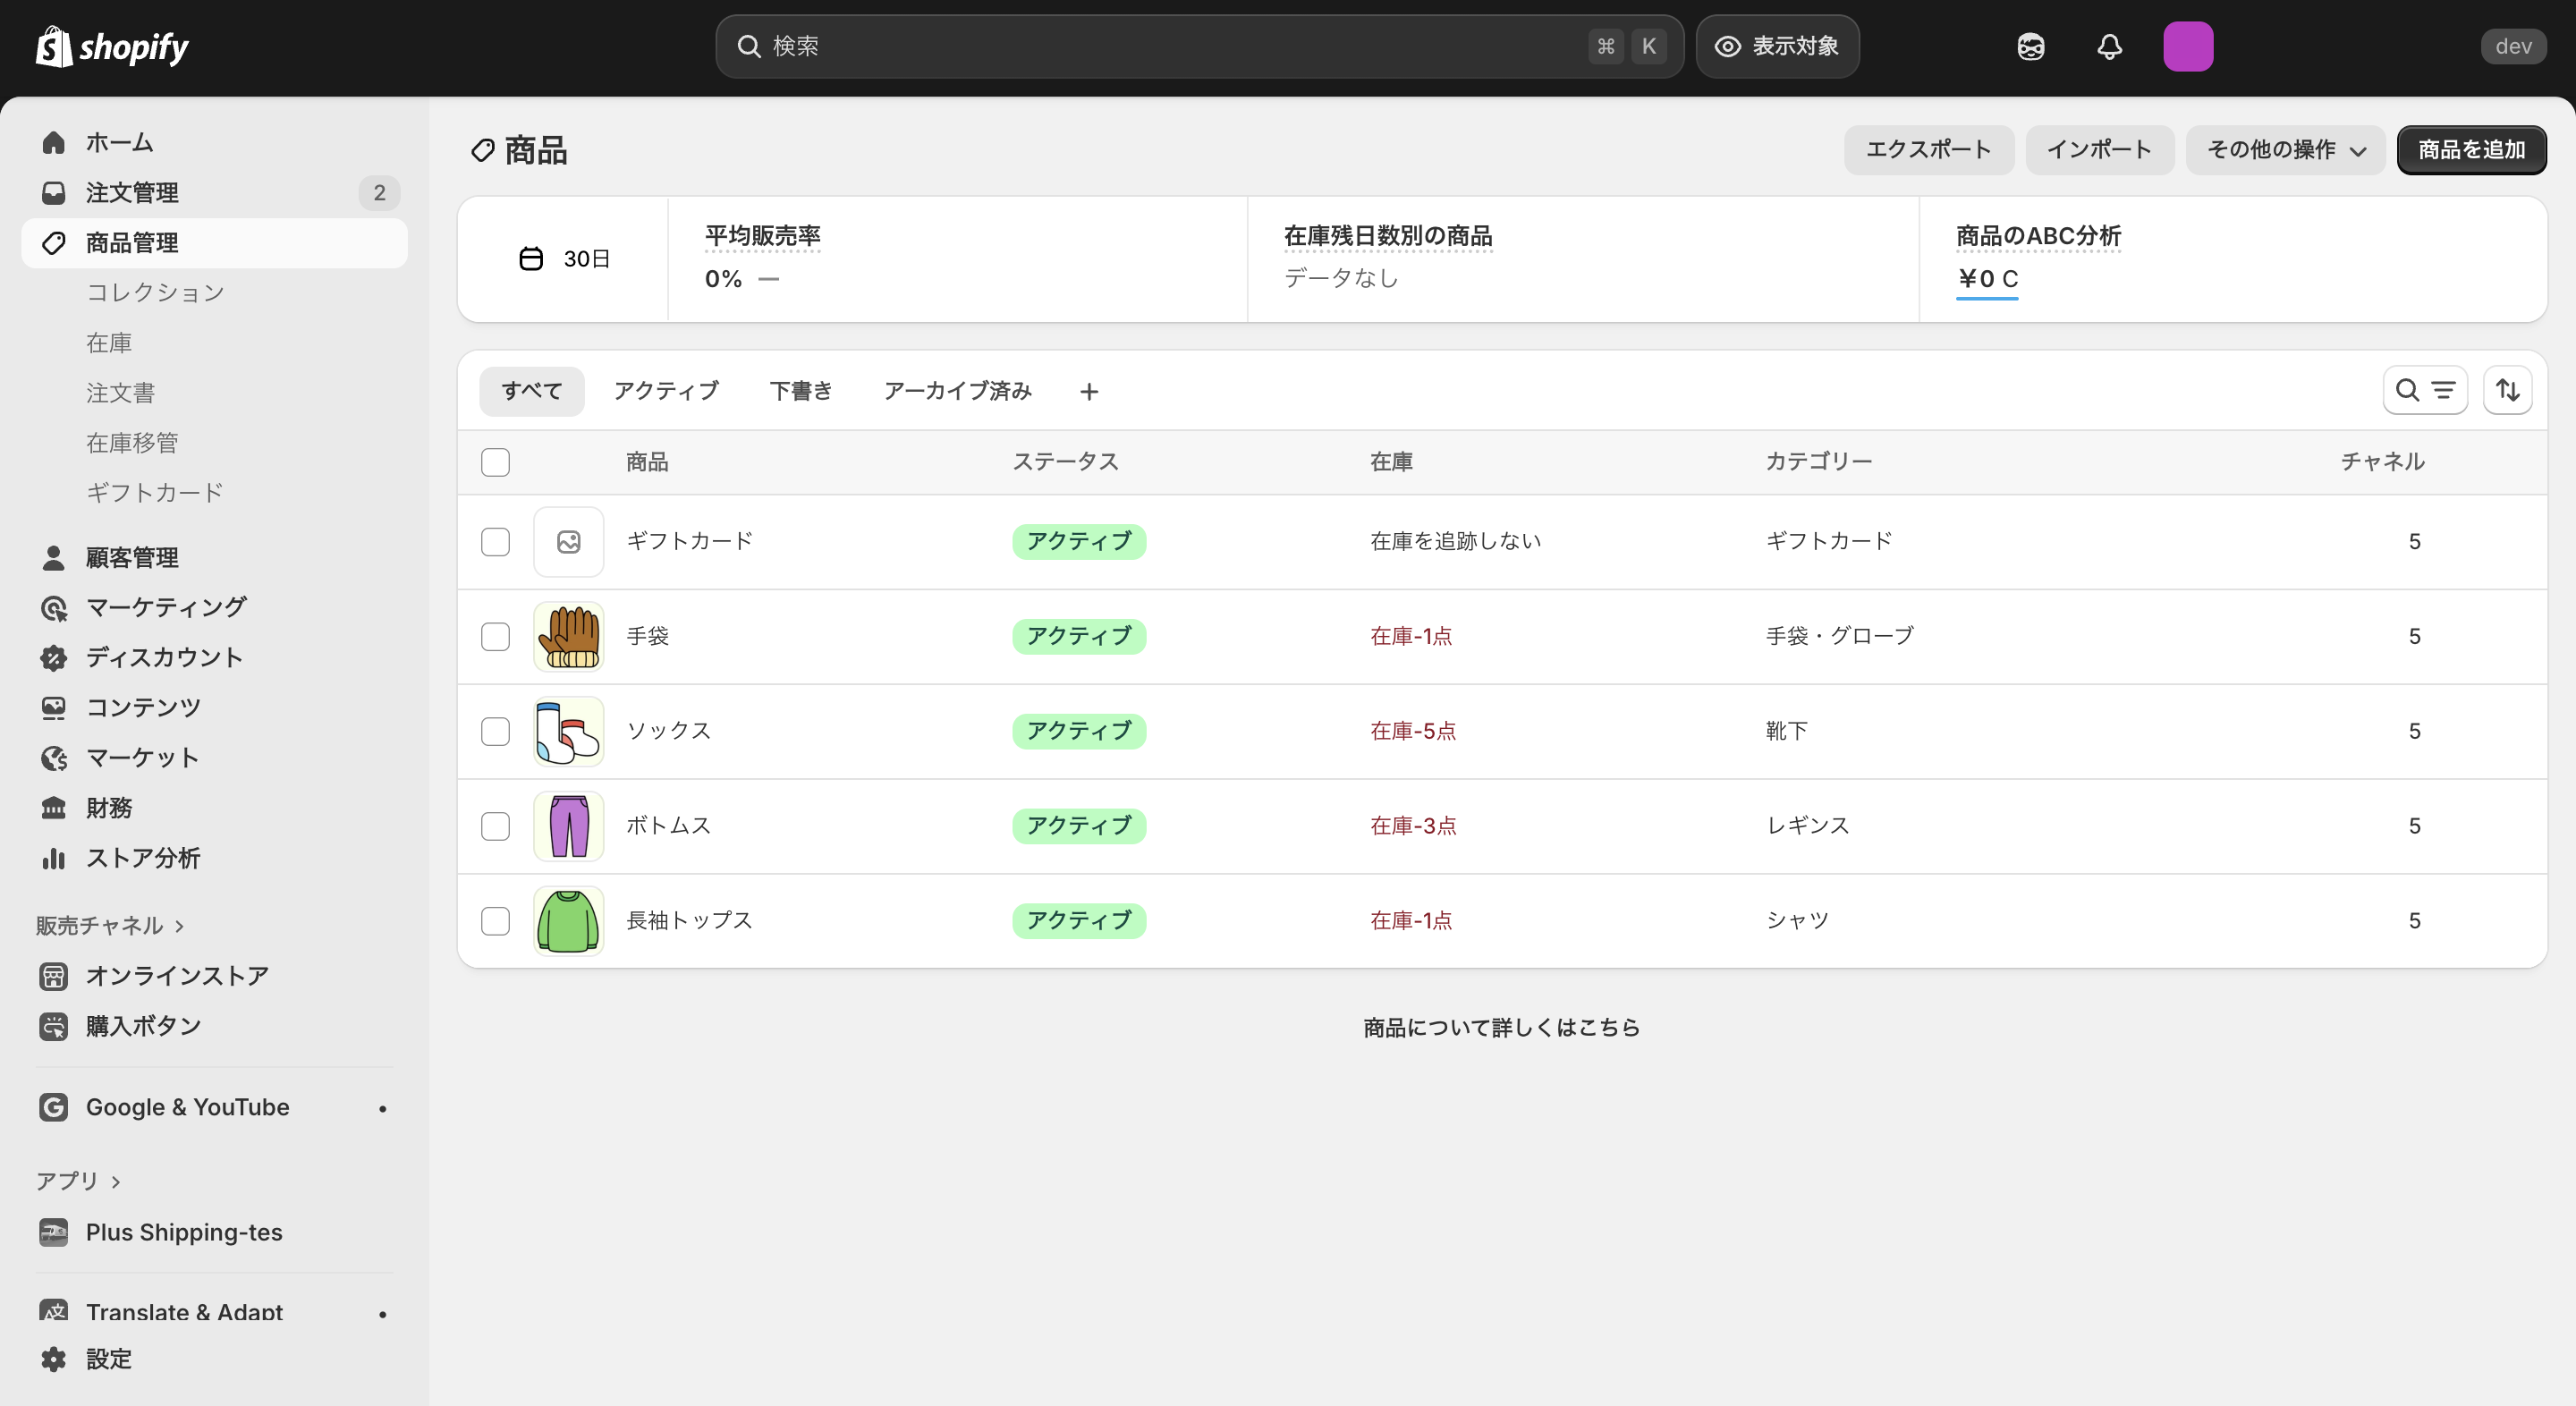
Task: Check the 手袋 product checkbox
Action: [x=495, y=637]
